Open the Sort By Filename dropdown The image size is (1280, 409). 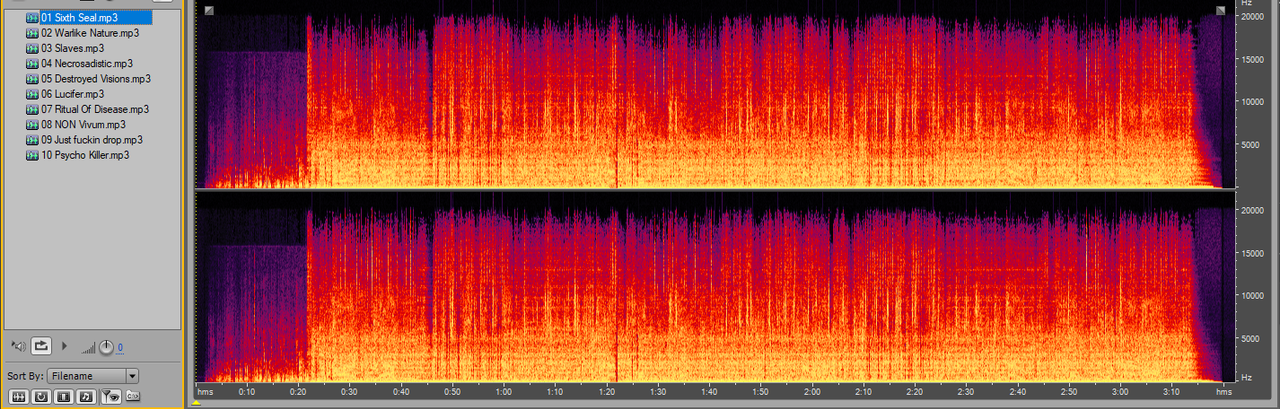pyautogui.click(x=93, y=376)
